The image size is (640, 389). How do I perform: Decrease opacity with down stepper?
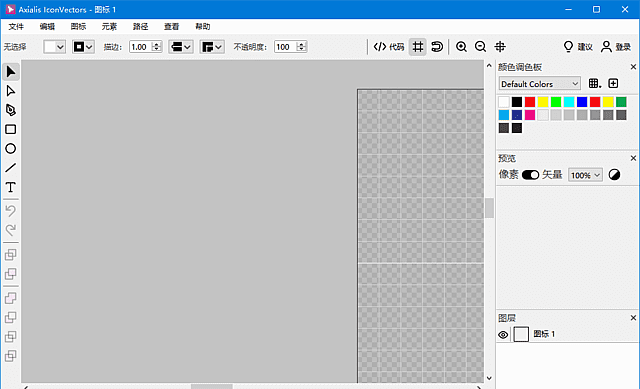coord(301,50)
